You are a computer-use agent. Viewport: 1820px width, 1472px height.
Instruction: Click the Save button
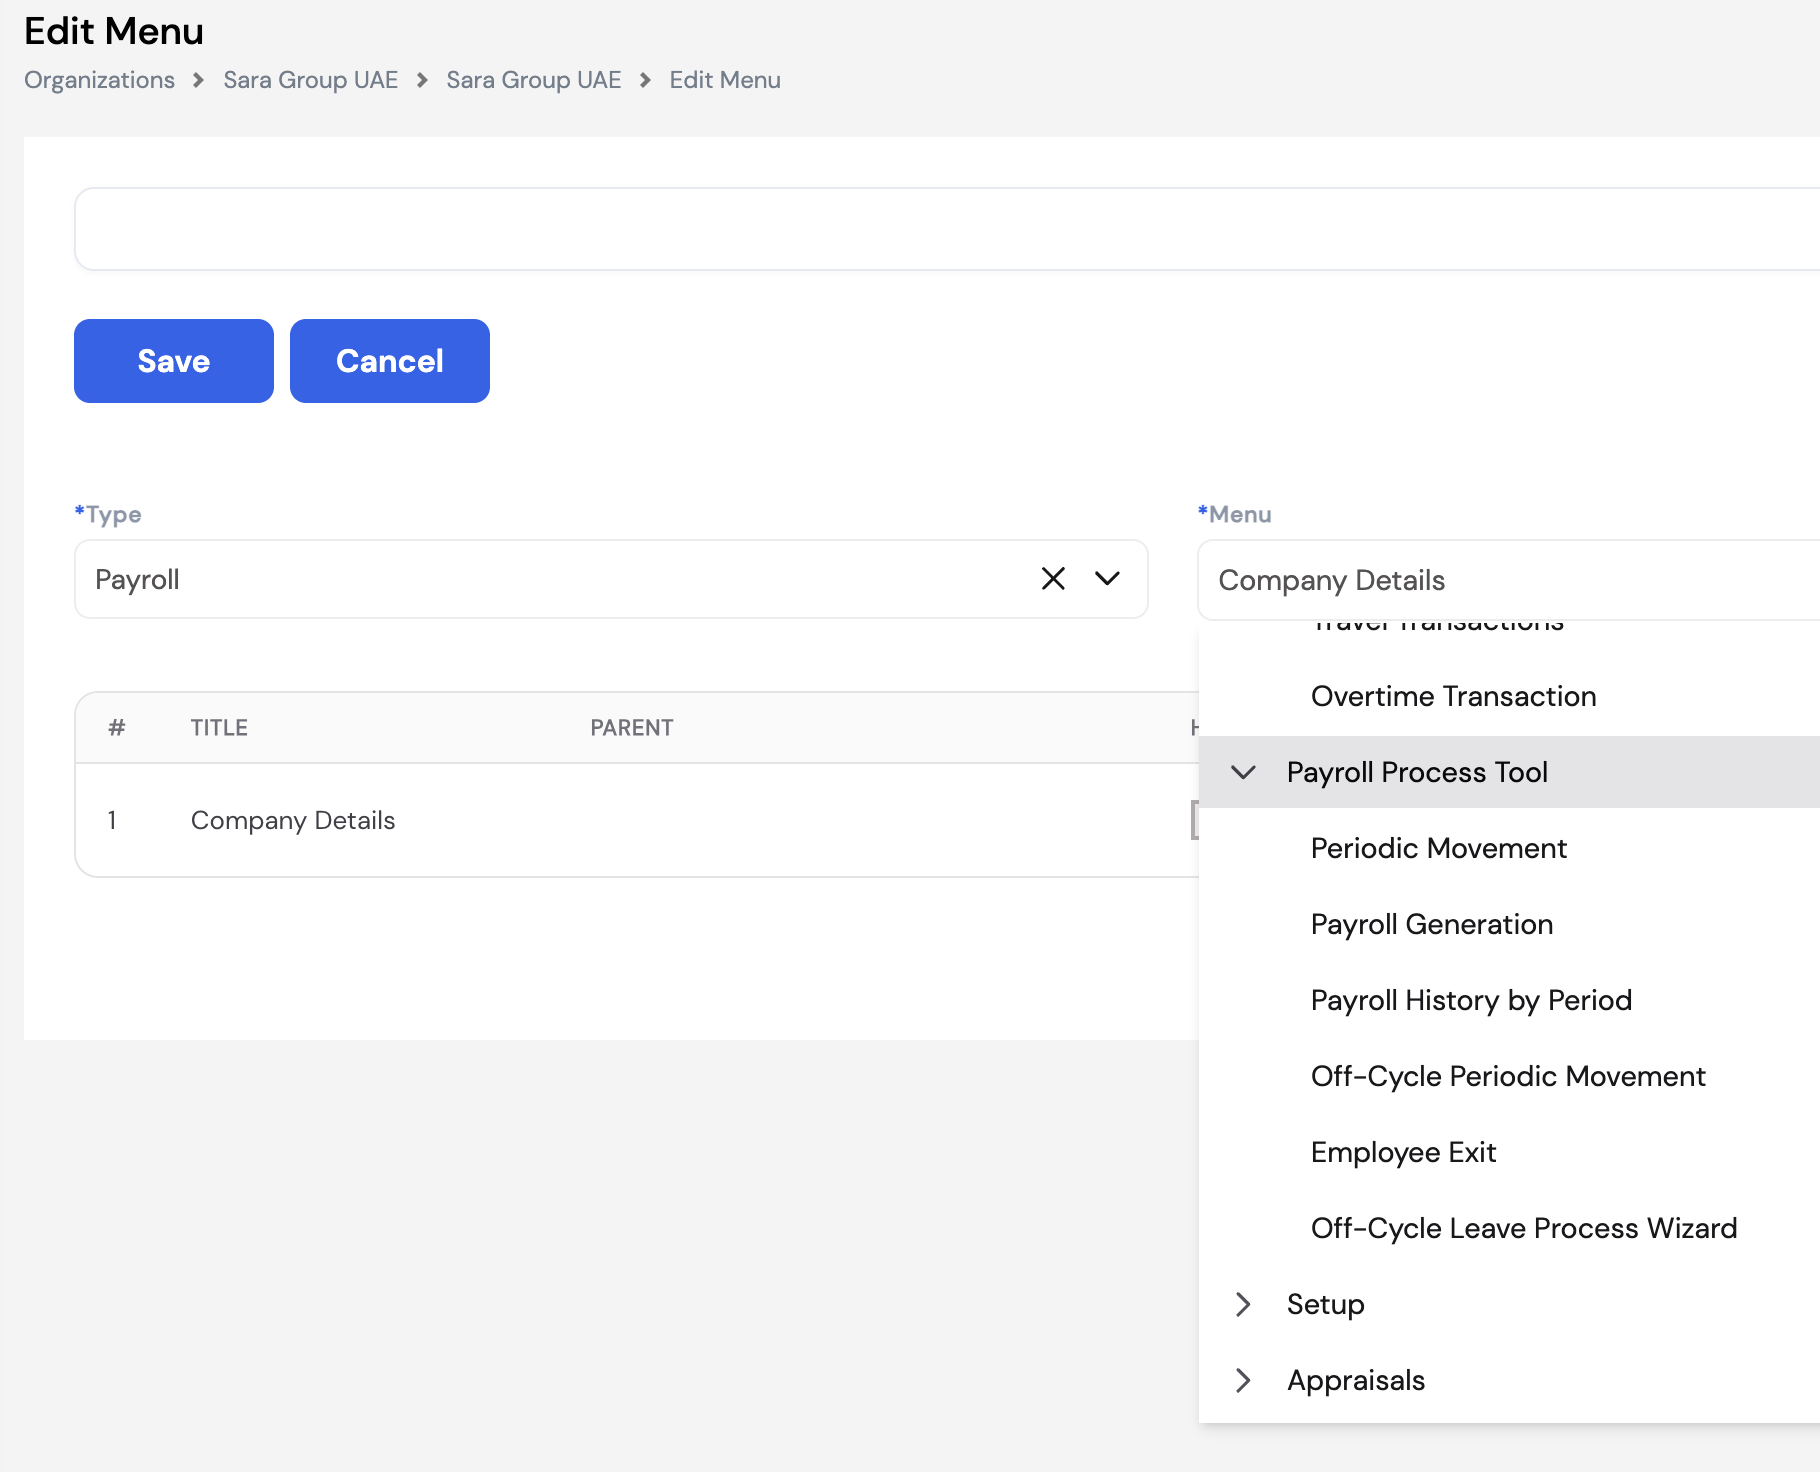point(174,361)
